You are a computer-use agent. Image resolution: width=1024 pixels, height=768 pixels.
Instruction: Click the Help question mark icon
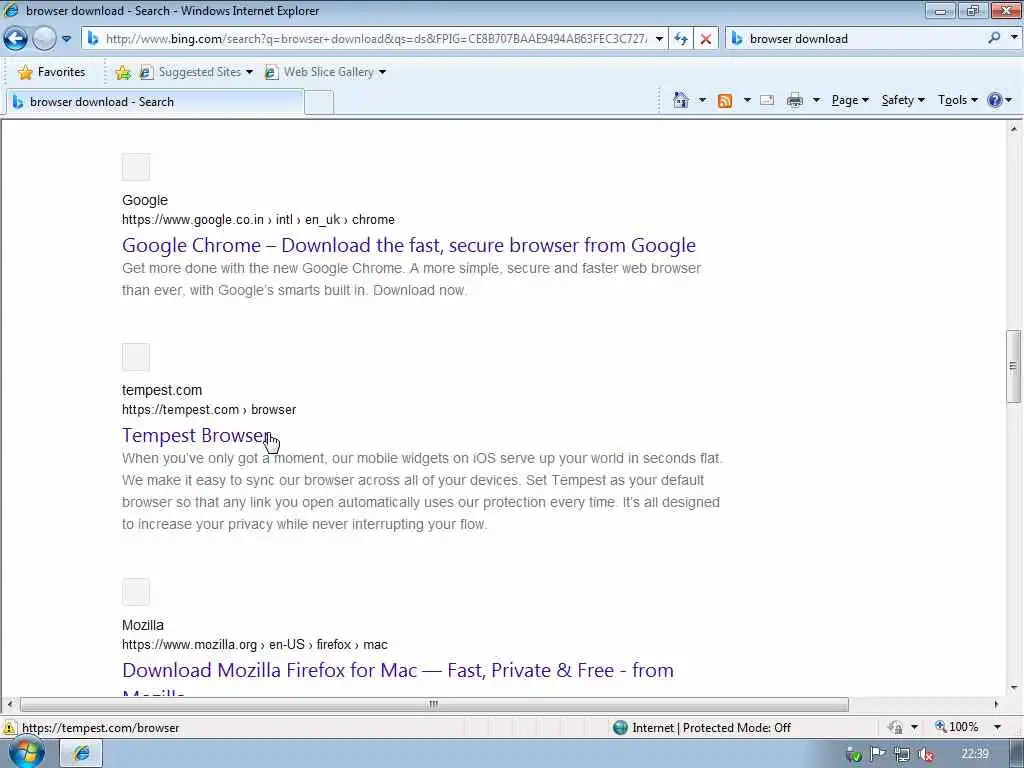(995, 100)
